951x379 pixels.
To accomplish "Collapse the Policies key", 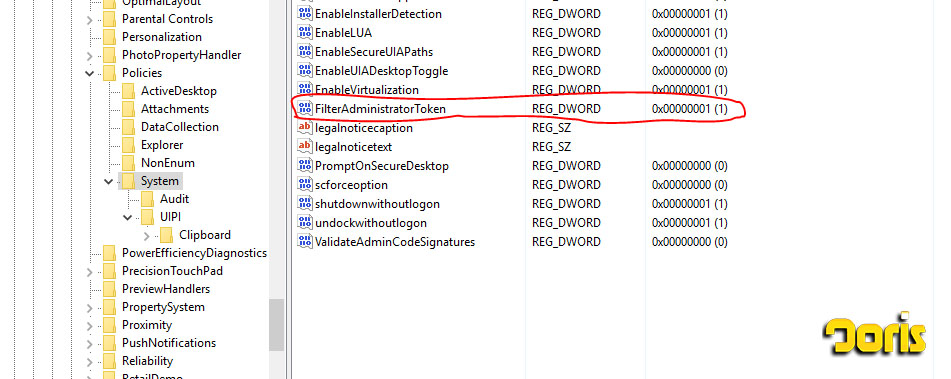I will tap(90, 73).
